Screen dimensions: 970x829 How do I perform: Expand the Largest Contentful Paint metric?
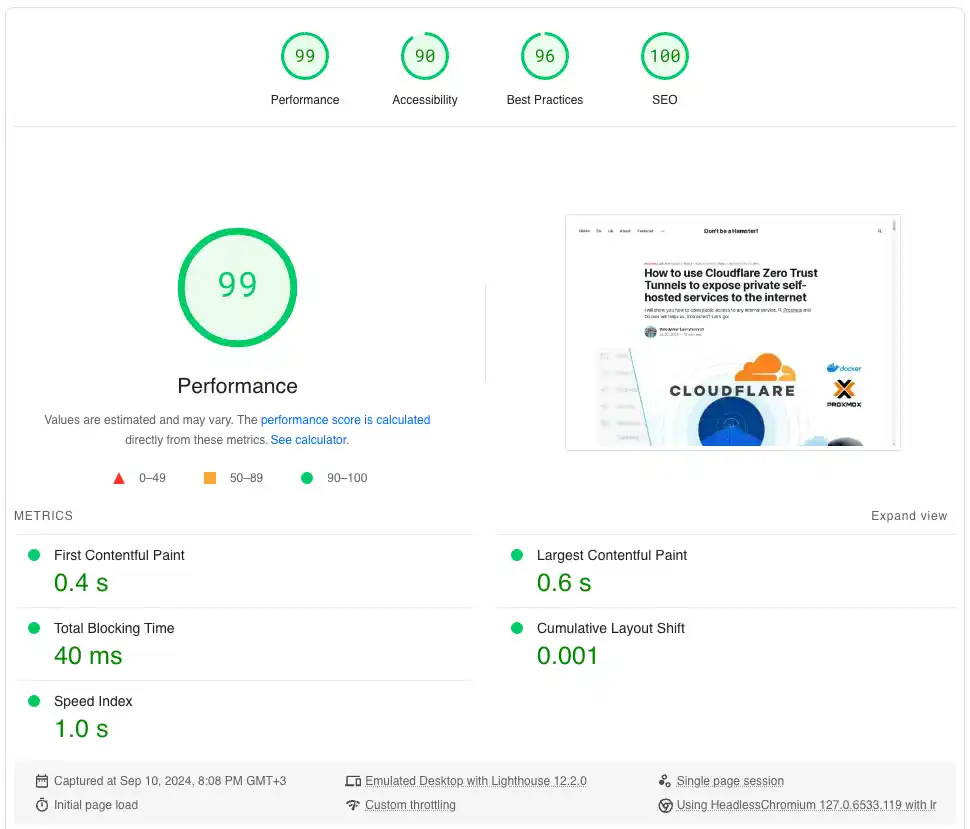click(x=611, y=555)
